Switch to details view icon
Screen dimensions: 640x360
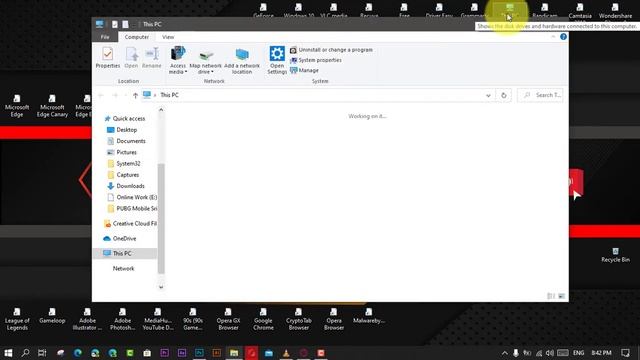tap(551, 296)
